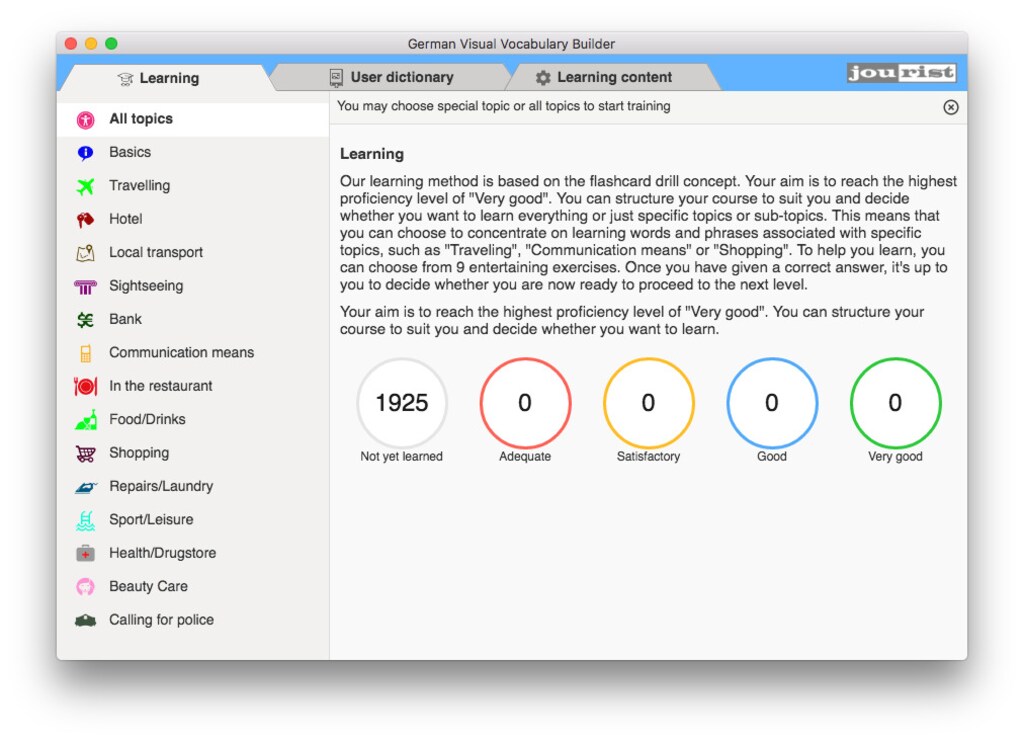Image resolution: width=1024 pixels, height=741 pixels.
Task: Click the jourist logo
Action: tap(901, 72)
